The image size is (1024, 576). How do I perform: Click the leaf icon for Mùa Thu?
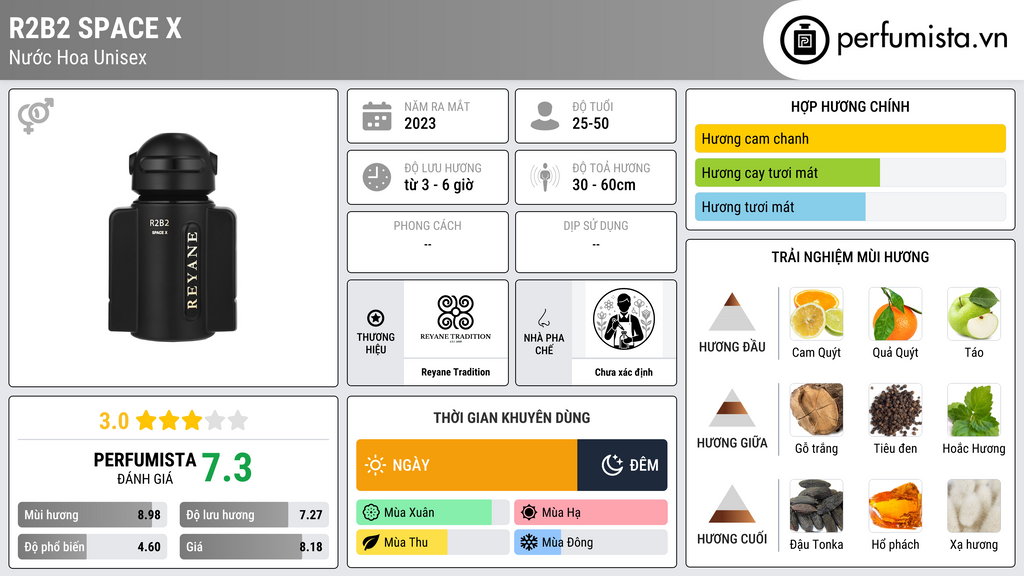click(371, 542)
